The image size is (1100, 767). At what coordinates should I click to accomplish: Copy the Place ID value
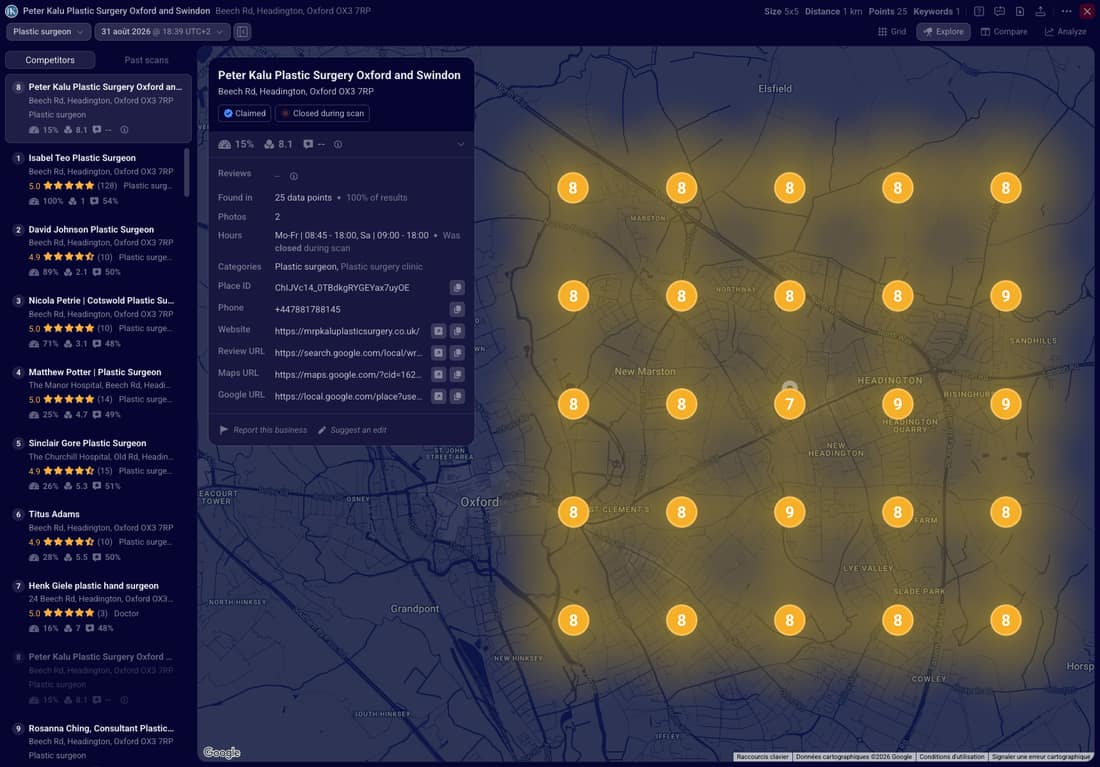457,288
